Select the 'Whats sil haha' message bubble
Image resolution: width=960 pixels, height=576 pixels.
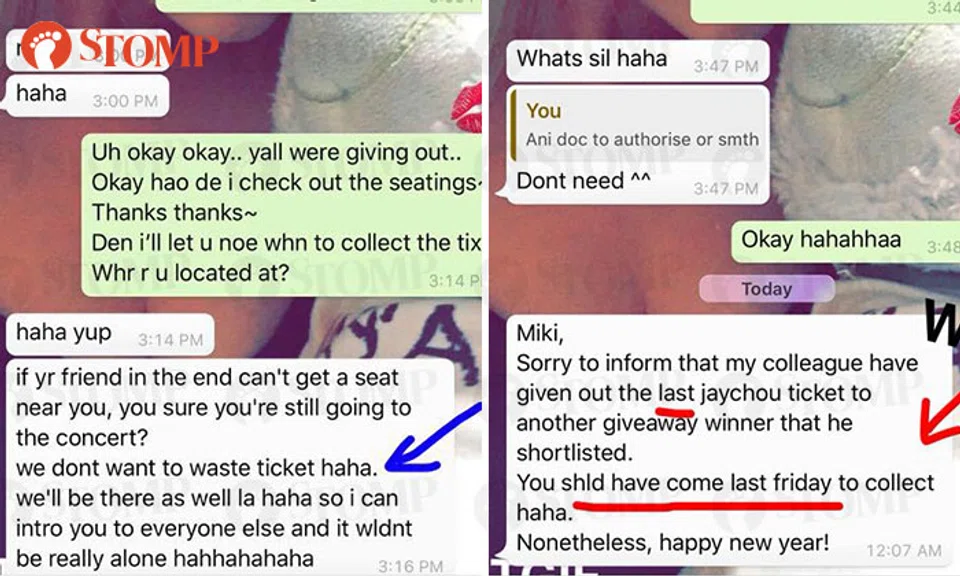tap(637, 60)
